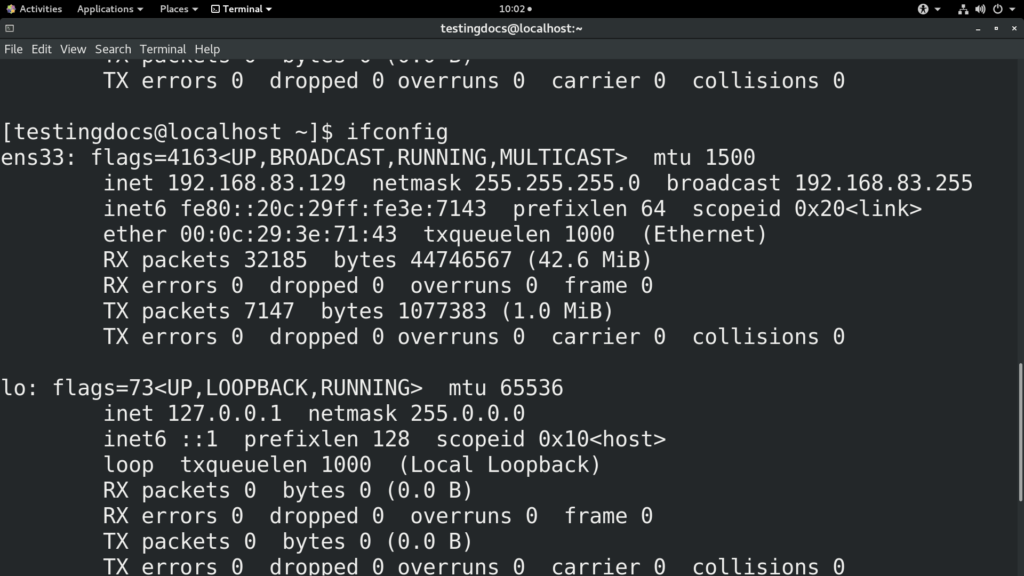Open the Search menu
Screen dimensions: 1024x576
click(112, 48)
